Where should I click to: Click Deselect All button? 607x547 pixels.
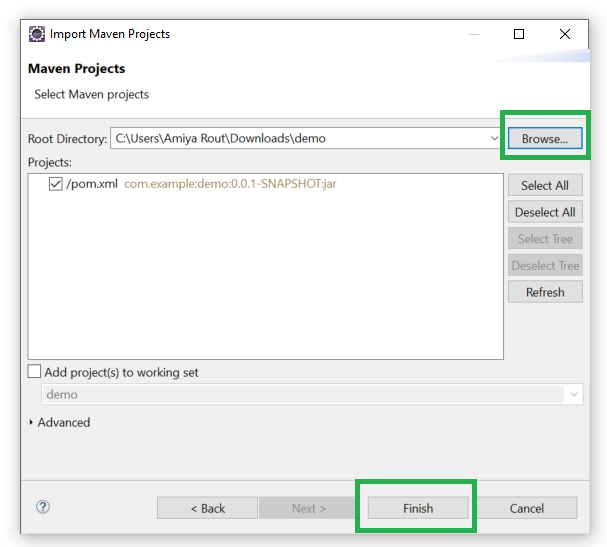[545, 212]
